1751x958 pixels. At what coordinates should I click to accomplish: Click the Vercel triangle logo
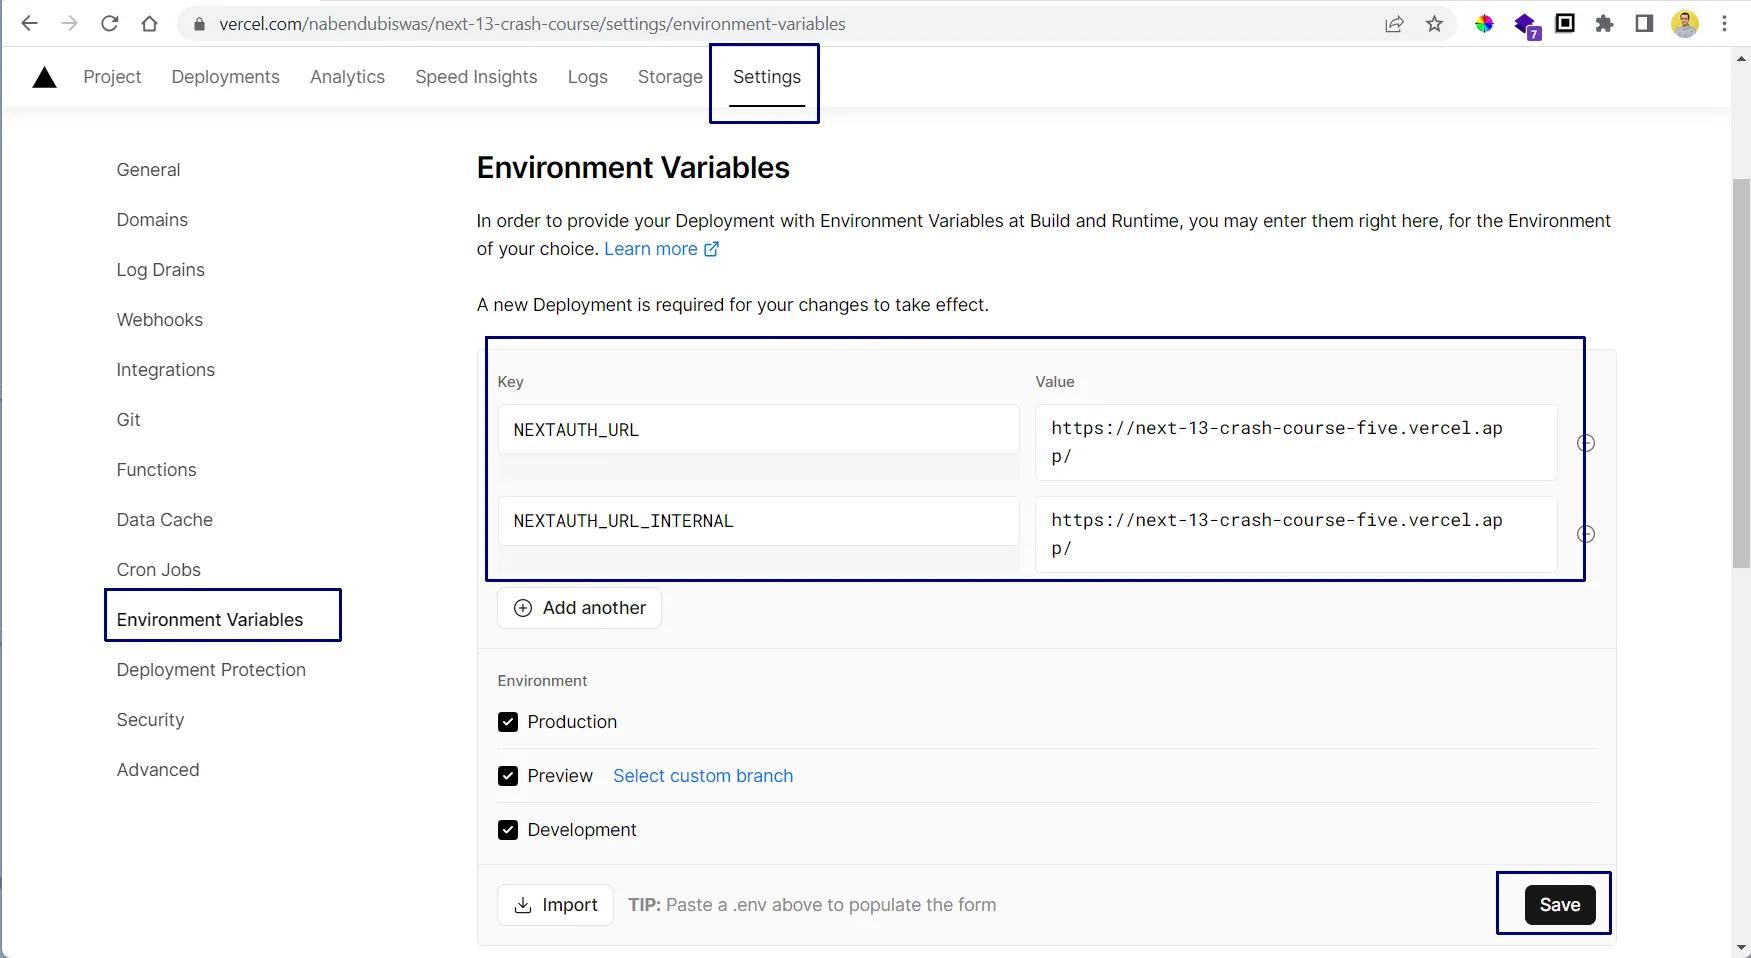coord(44,77)
